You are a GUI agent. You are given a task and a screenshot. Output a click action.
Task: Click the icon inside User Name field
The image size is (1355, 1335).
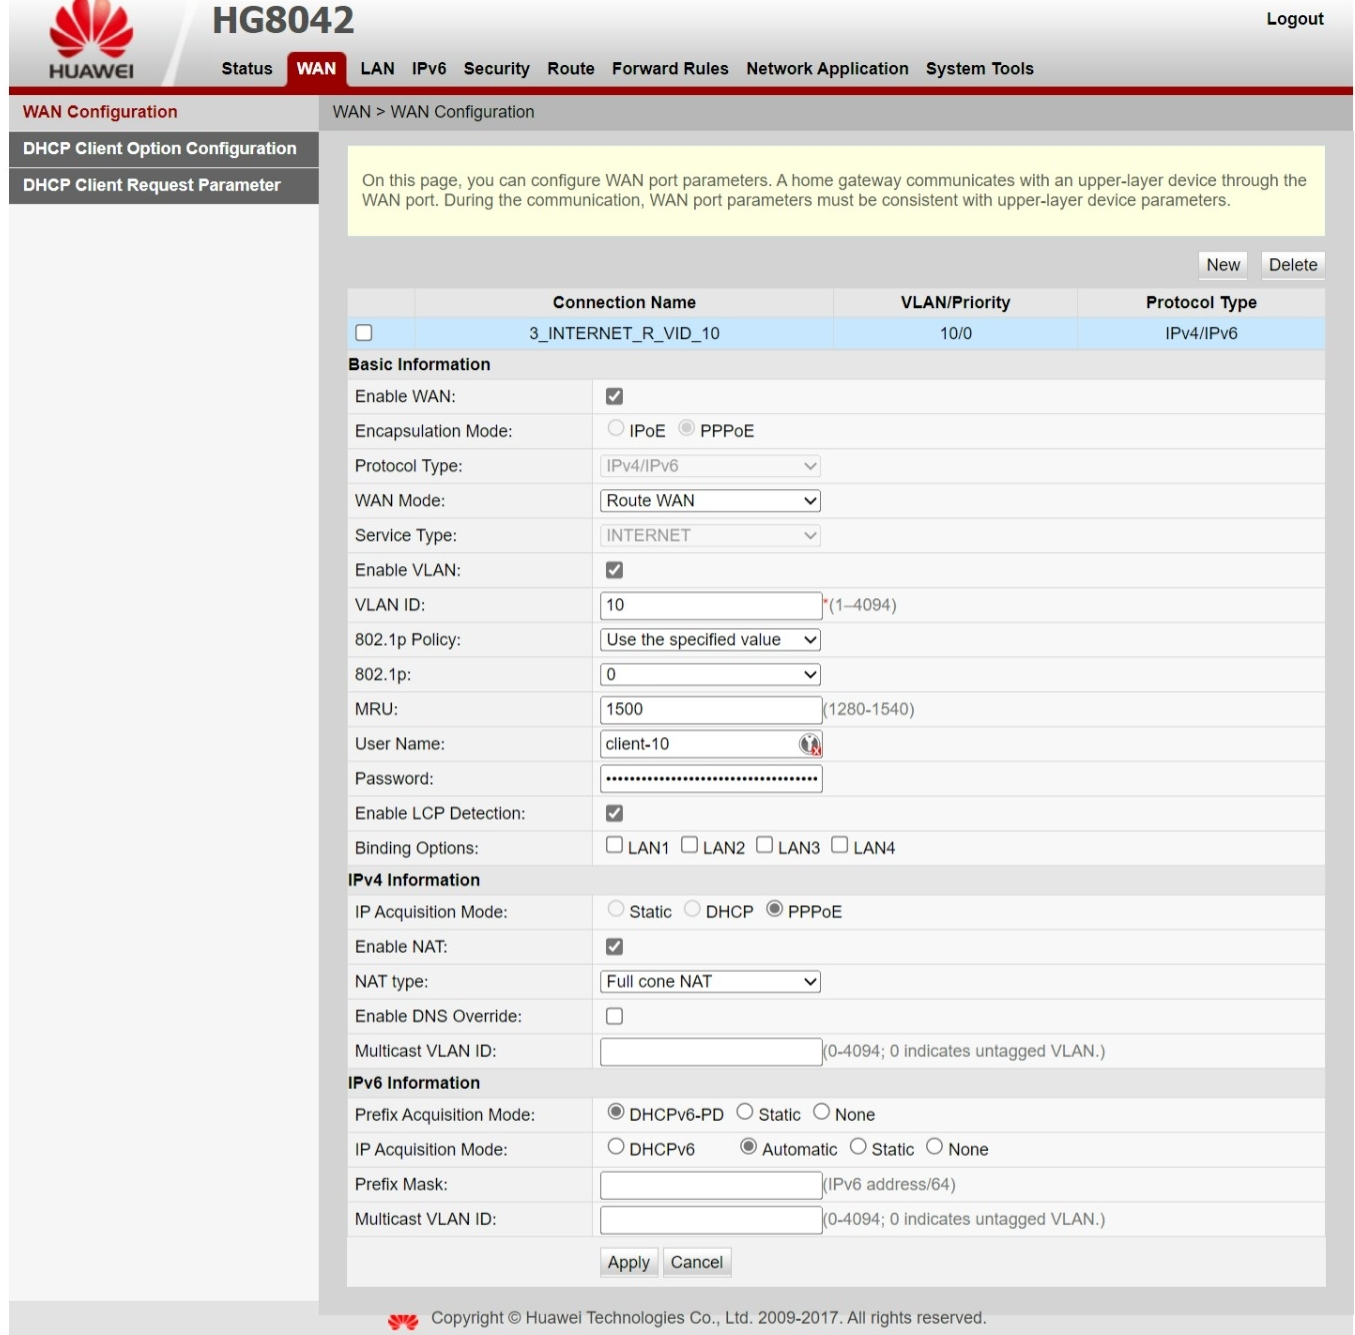(x=809, y=744)
